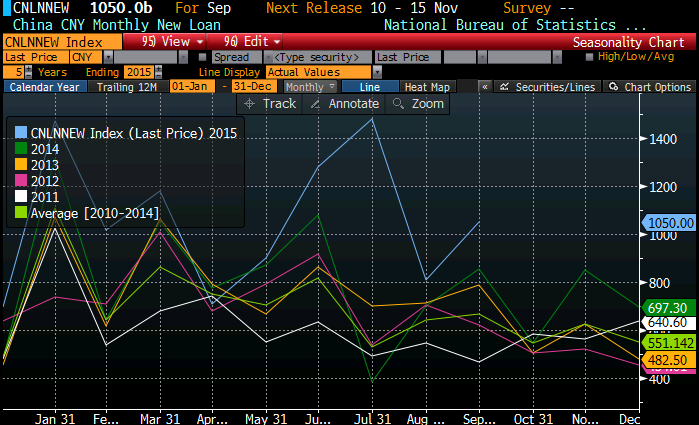Activate the Zoom magnifier tool
Image resolution: width=699 pixels, height=425 pixels.
click(418, 104)
